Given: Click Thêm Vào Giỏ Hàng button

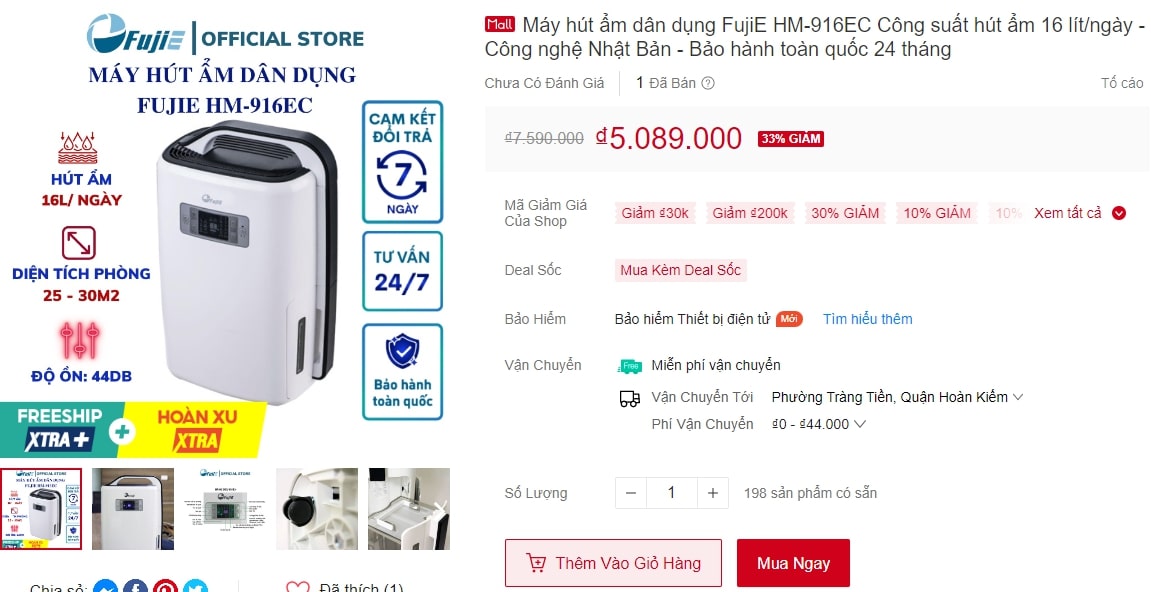Looking at the screenshot, I should [x=613, y=563].
